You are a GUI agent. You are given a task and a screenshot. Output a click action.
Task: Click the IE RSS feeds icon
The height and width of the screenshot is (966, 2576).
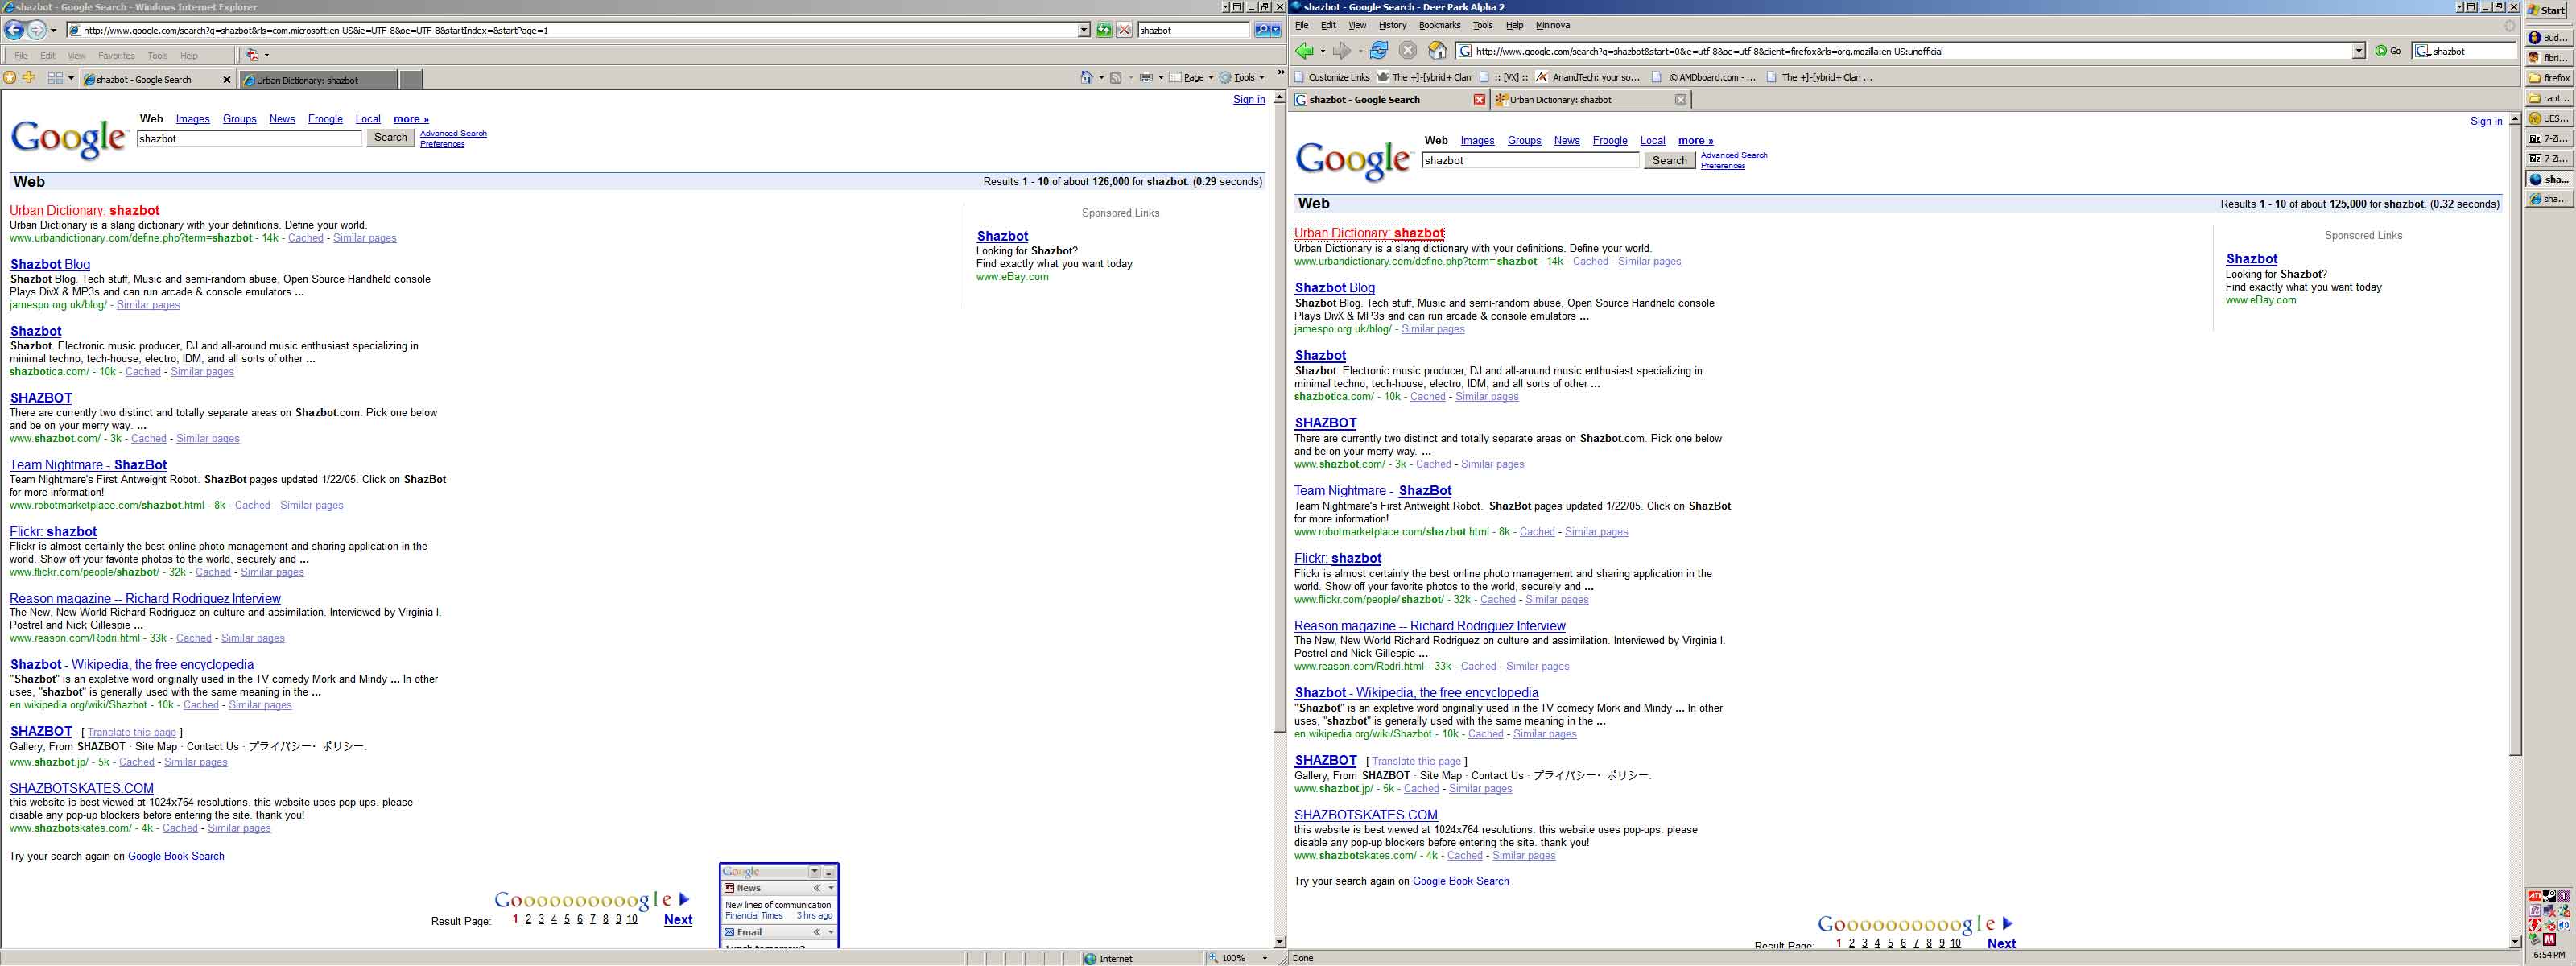click(x=1115, y=77)
